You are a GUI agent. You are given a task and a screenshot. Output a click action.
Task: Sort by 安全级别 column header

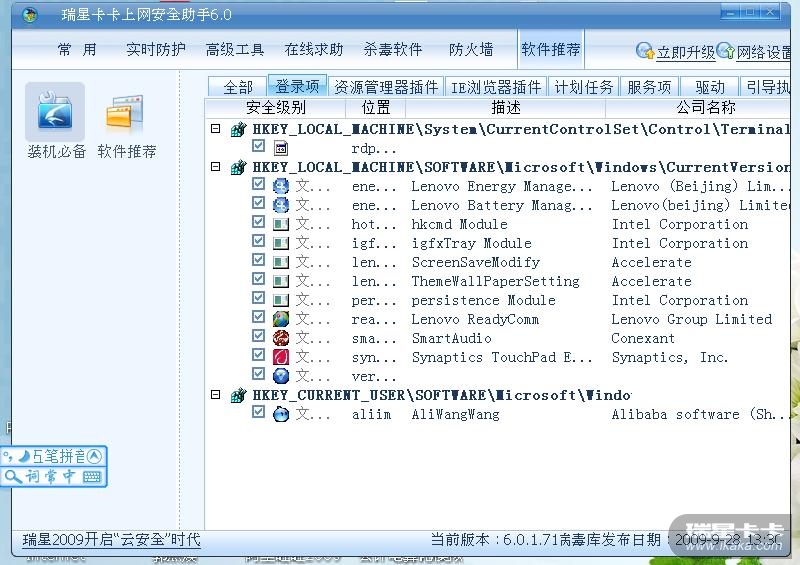[276, 108]
